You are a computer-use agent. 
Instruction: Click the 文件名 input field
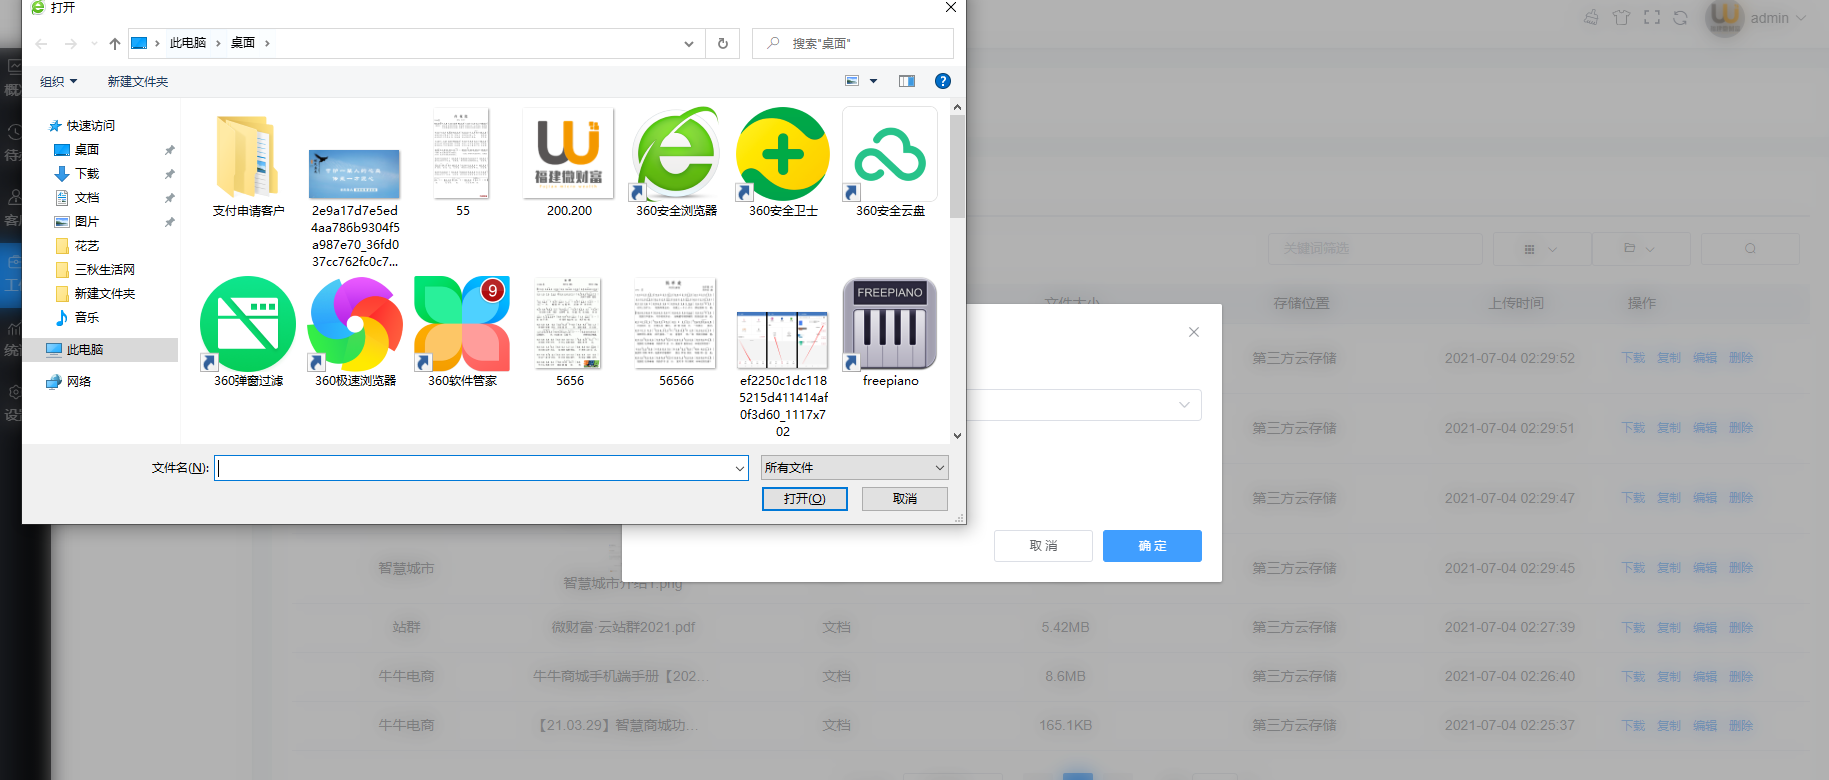click(x=474, y=467)
